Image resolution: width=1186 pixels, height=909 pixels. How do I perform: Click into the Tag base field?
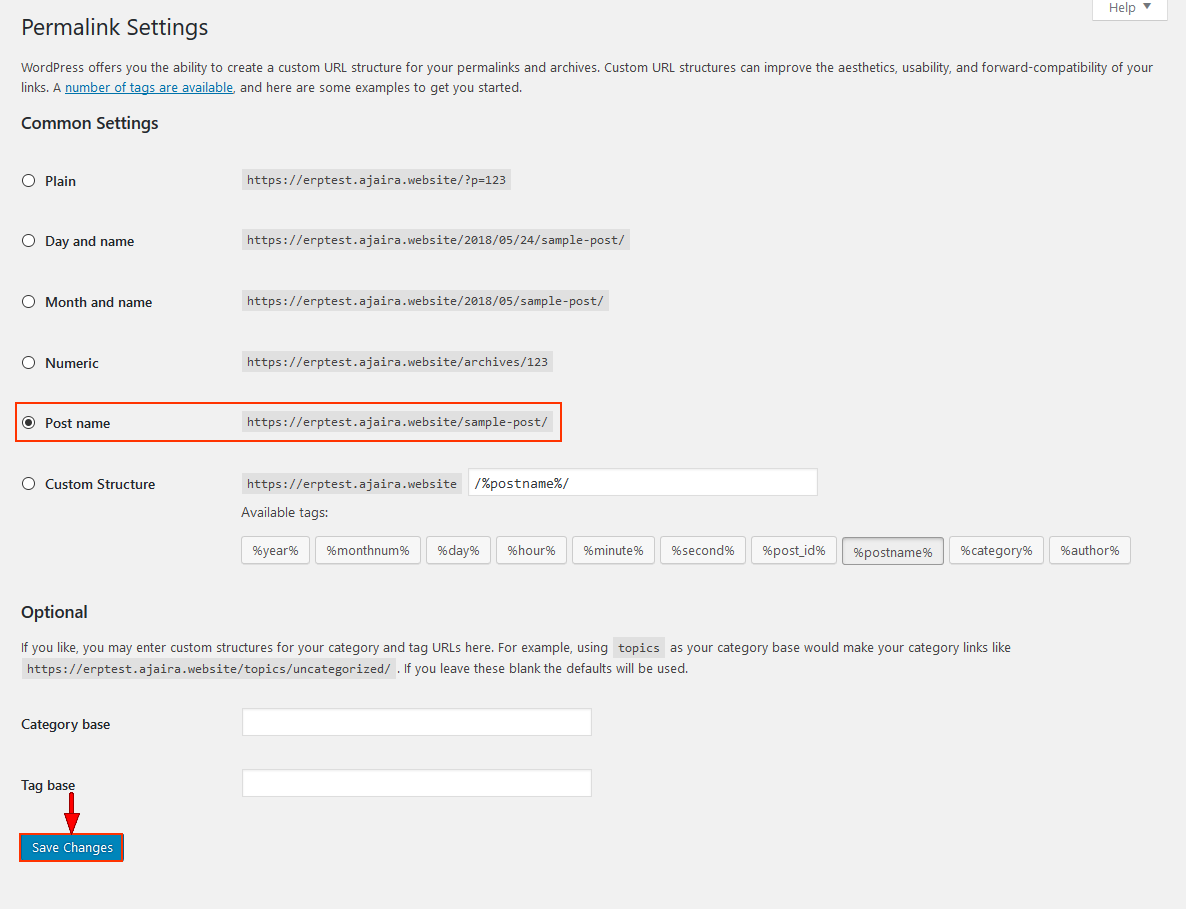click(417, 783)
